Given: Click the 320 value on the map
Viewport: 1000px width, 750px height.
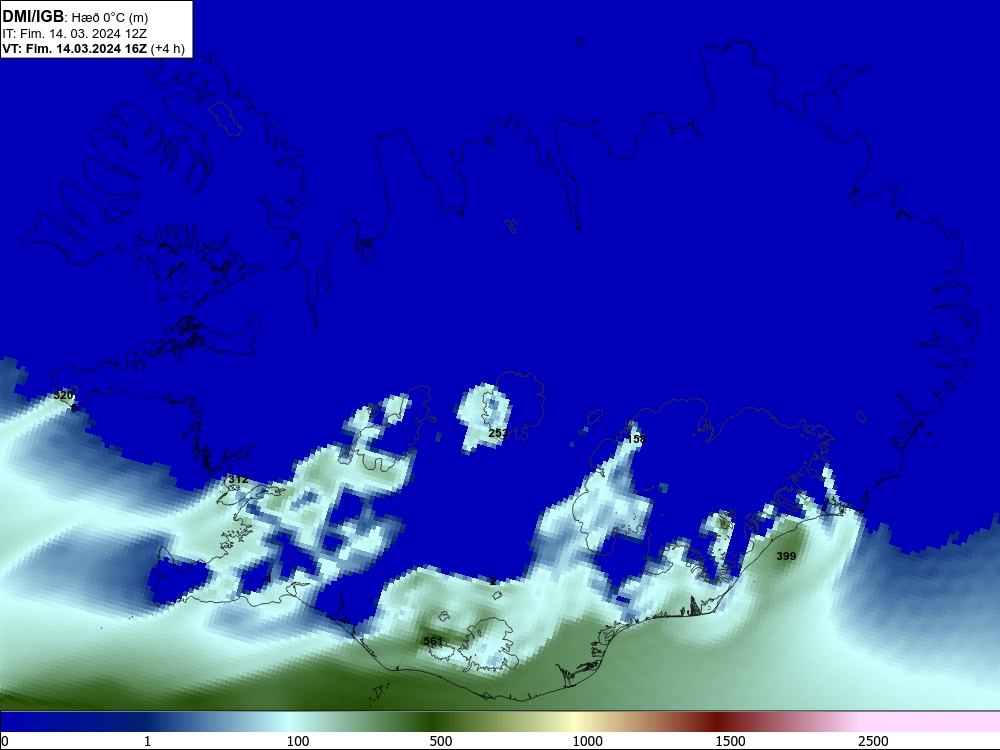Looking at the screenshot, I should pos(63,395).
